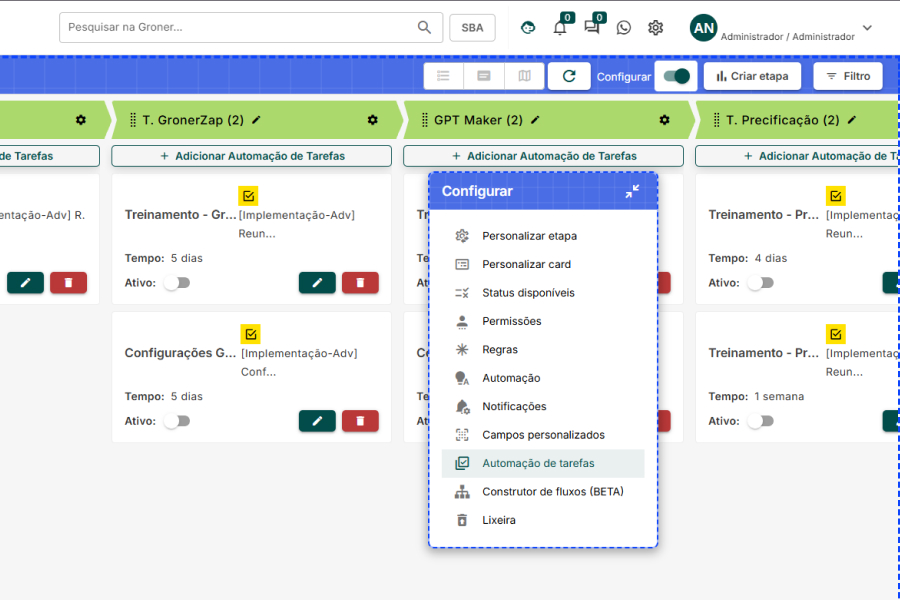Open the Filtro filter options

pyautogui.click(x=848, y=76)
